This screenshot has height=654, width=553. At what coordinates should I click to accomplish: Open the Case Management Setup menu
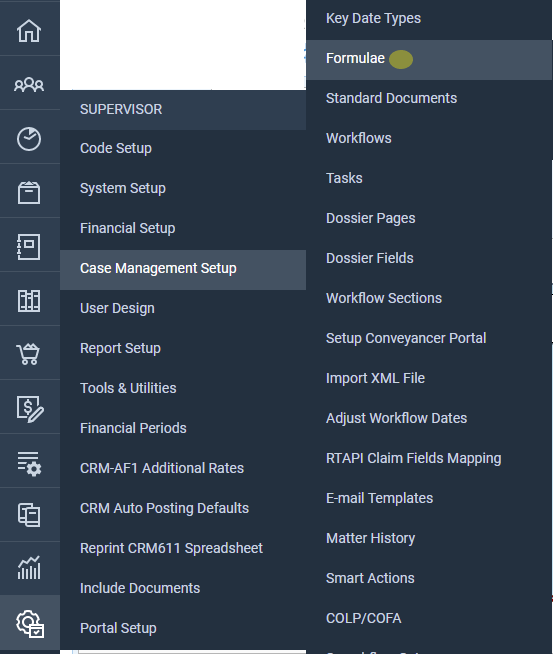coord(183,269)
